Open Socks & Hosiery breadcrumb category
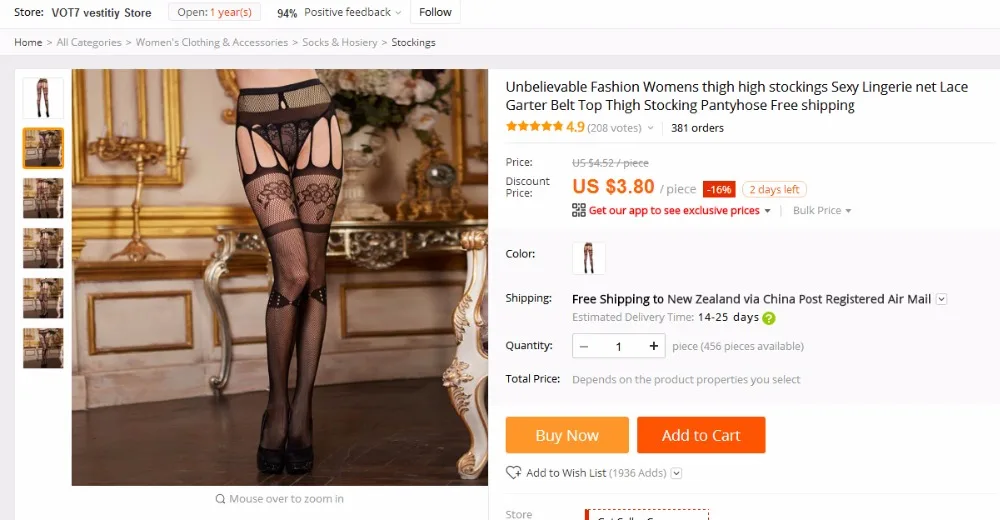 [340, 42]
